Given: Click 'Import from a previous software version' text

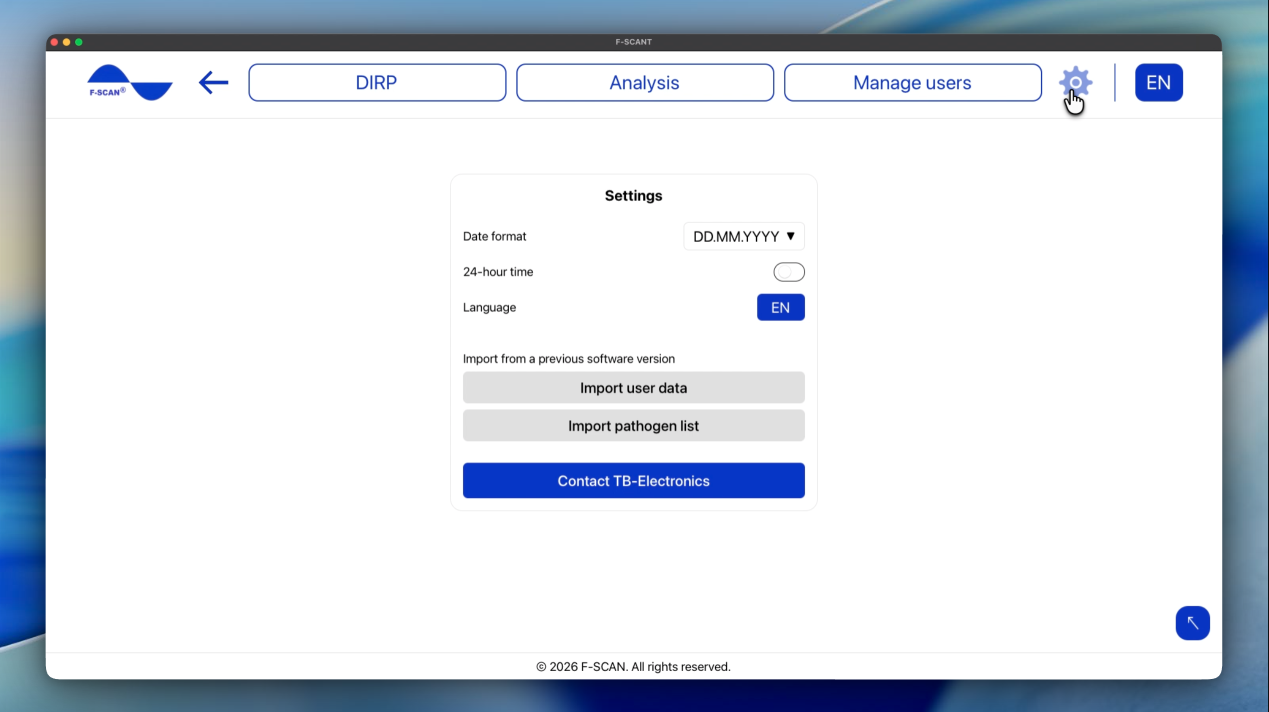Looking at the screenshot, I should tap(569, 359).
